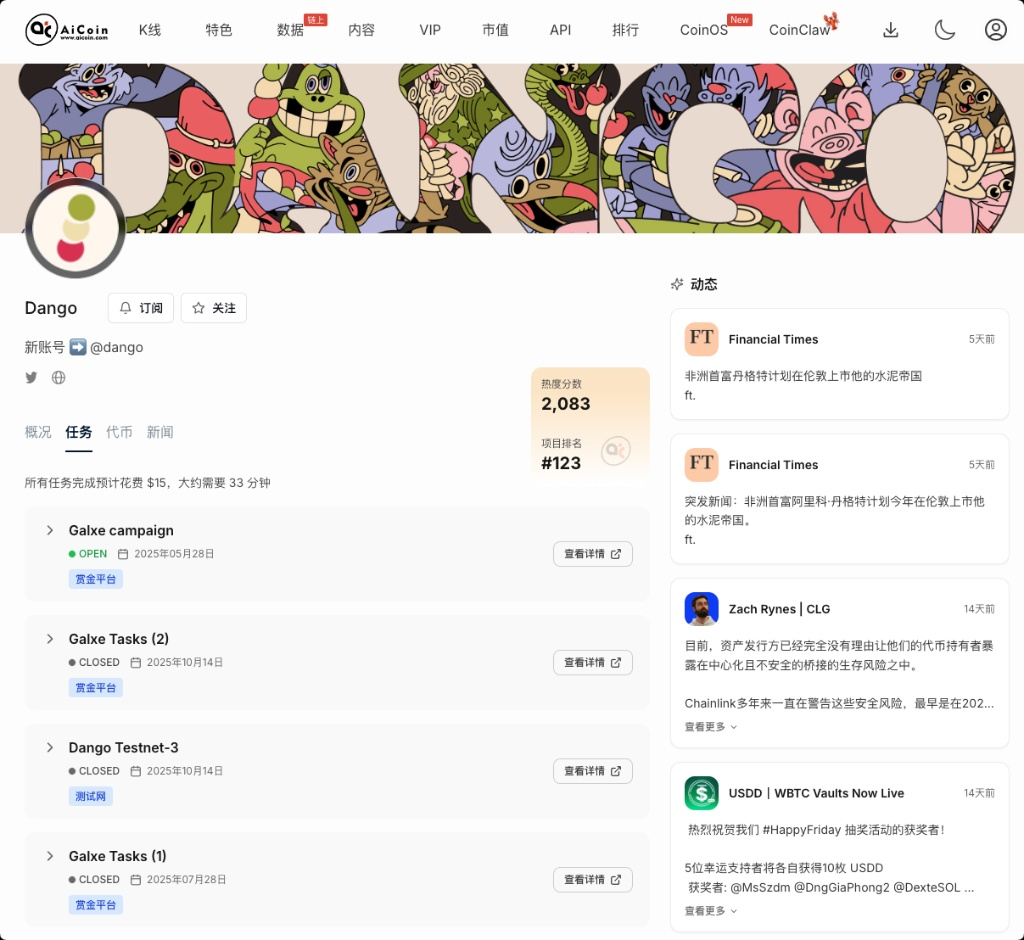Image resolution: width=1024 pixels, height=940 pixels.
Task: Open CoinOS from top navigation
Action: click(x=703, y=30)
